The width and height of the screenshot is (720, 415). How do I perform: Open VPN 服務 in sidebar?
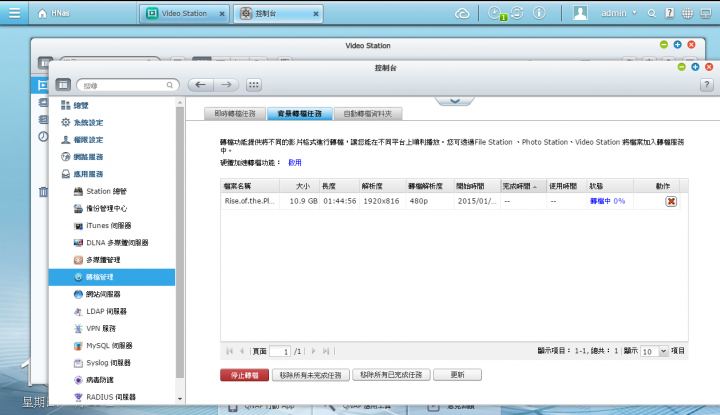coord(95,328)
